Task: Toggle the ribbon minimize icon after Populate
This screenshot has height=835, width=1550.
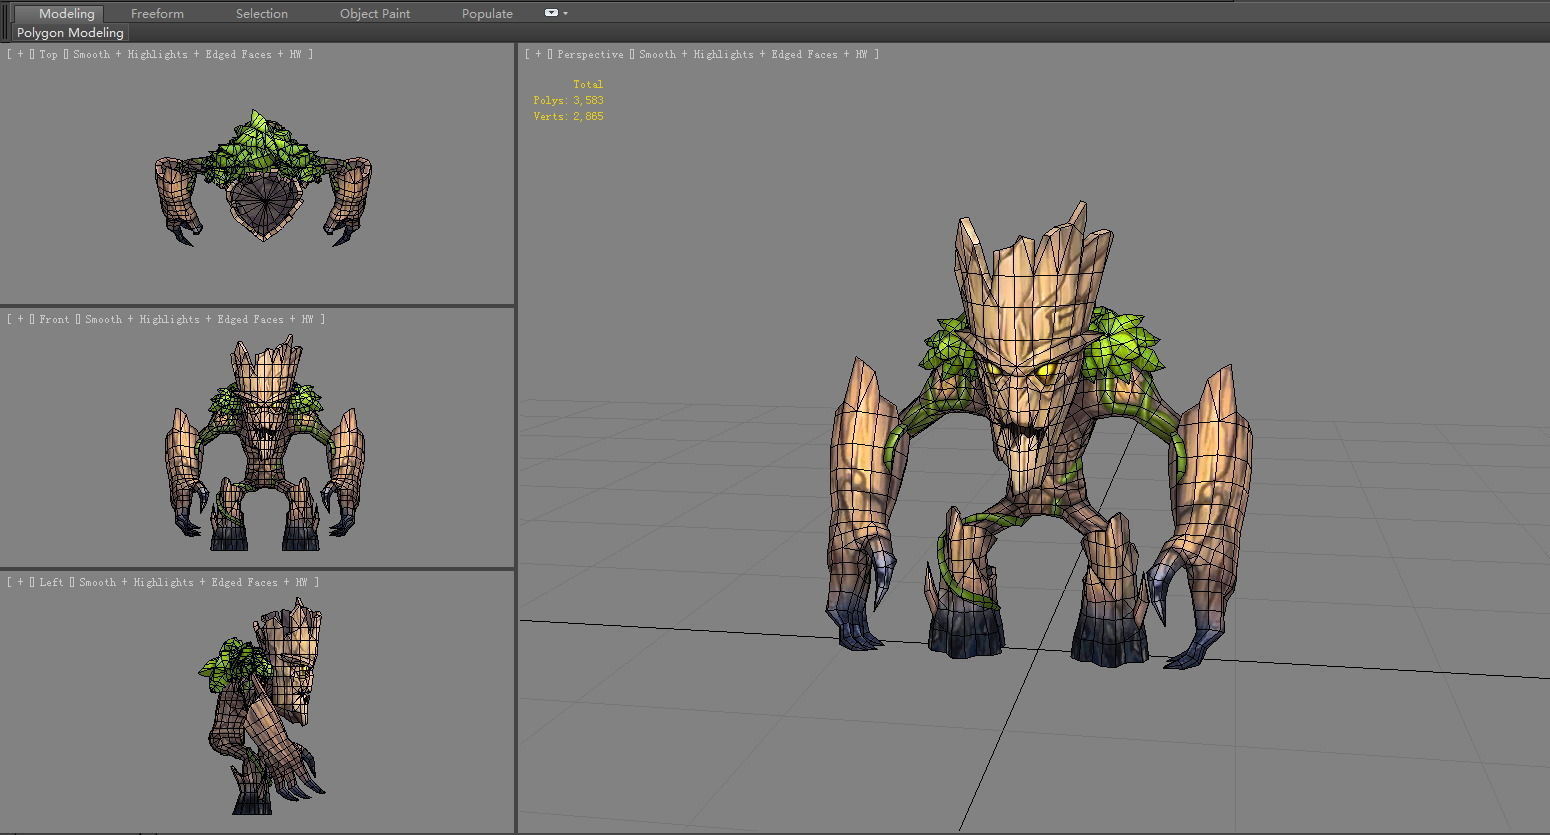Action: [551, 13]
